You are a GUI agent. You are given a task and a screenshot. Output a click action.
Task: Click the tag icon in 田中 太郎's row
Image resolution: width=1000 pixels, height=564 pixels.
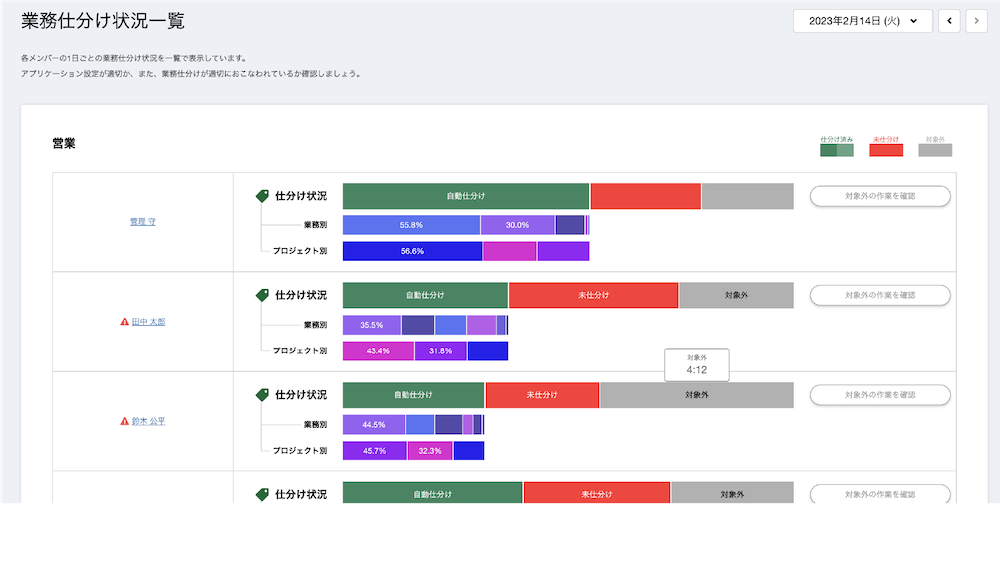tap(263, 295)
